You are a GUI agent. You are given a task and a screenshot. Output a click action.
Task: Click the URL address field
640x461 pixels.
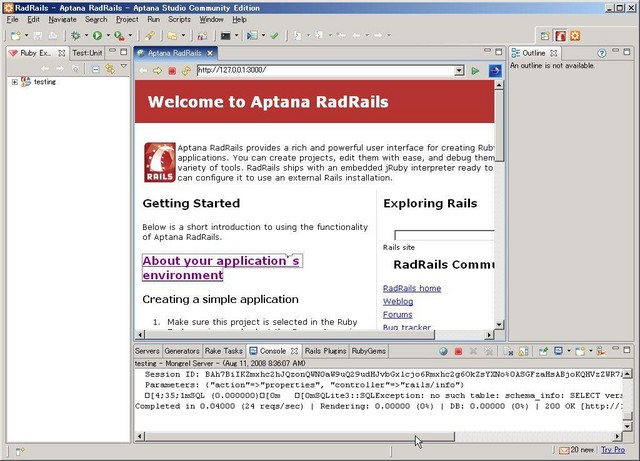click(326, 70)
